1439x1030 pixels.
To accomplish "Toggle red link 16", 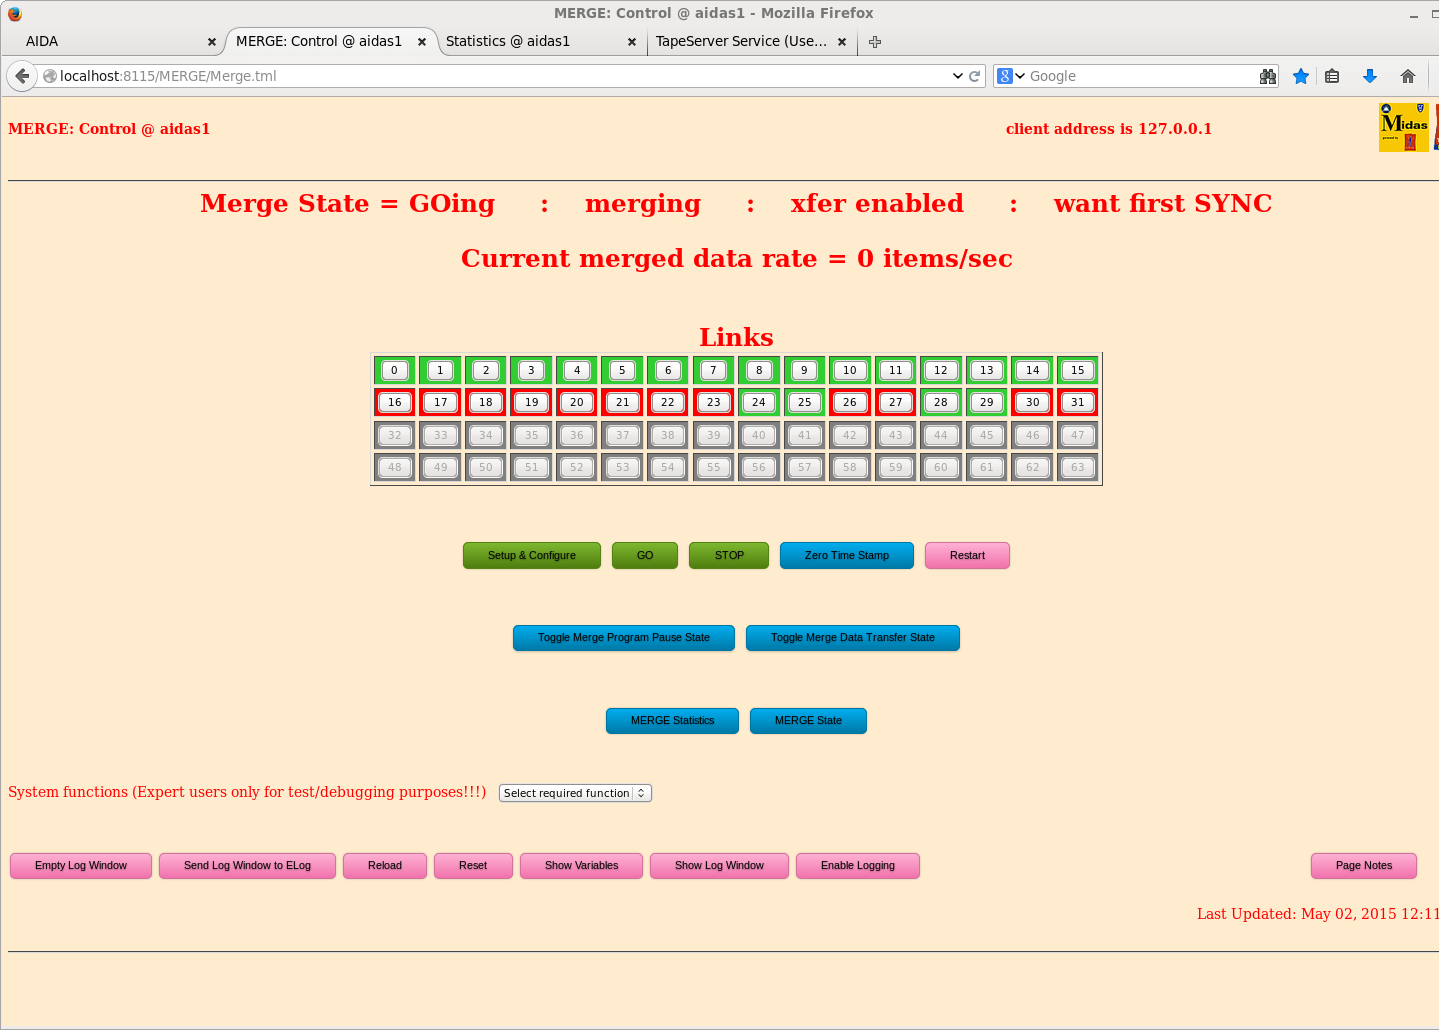I will coord(395,402).
